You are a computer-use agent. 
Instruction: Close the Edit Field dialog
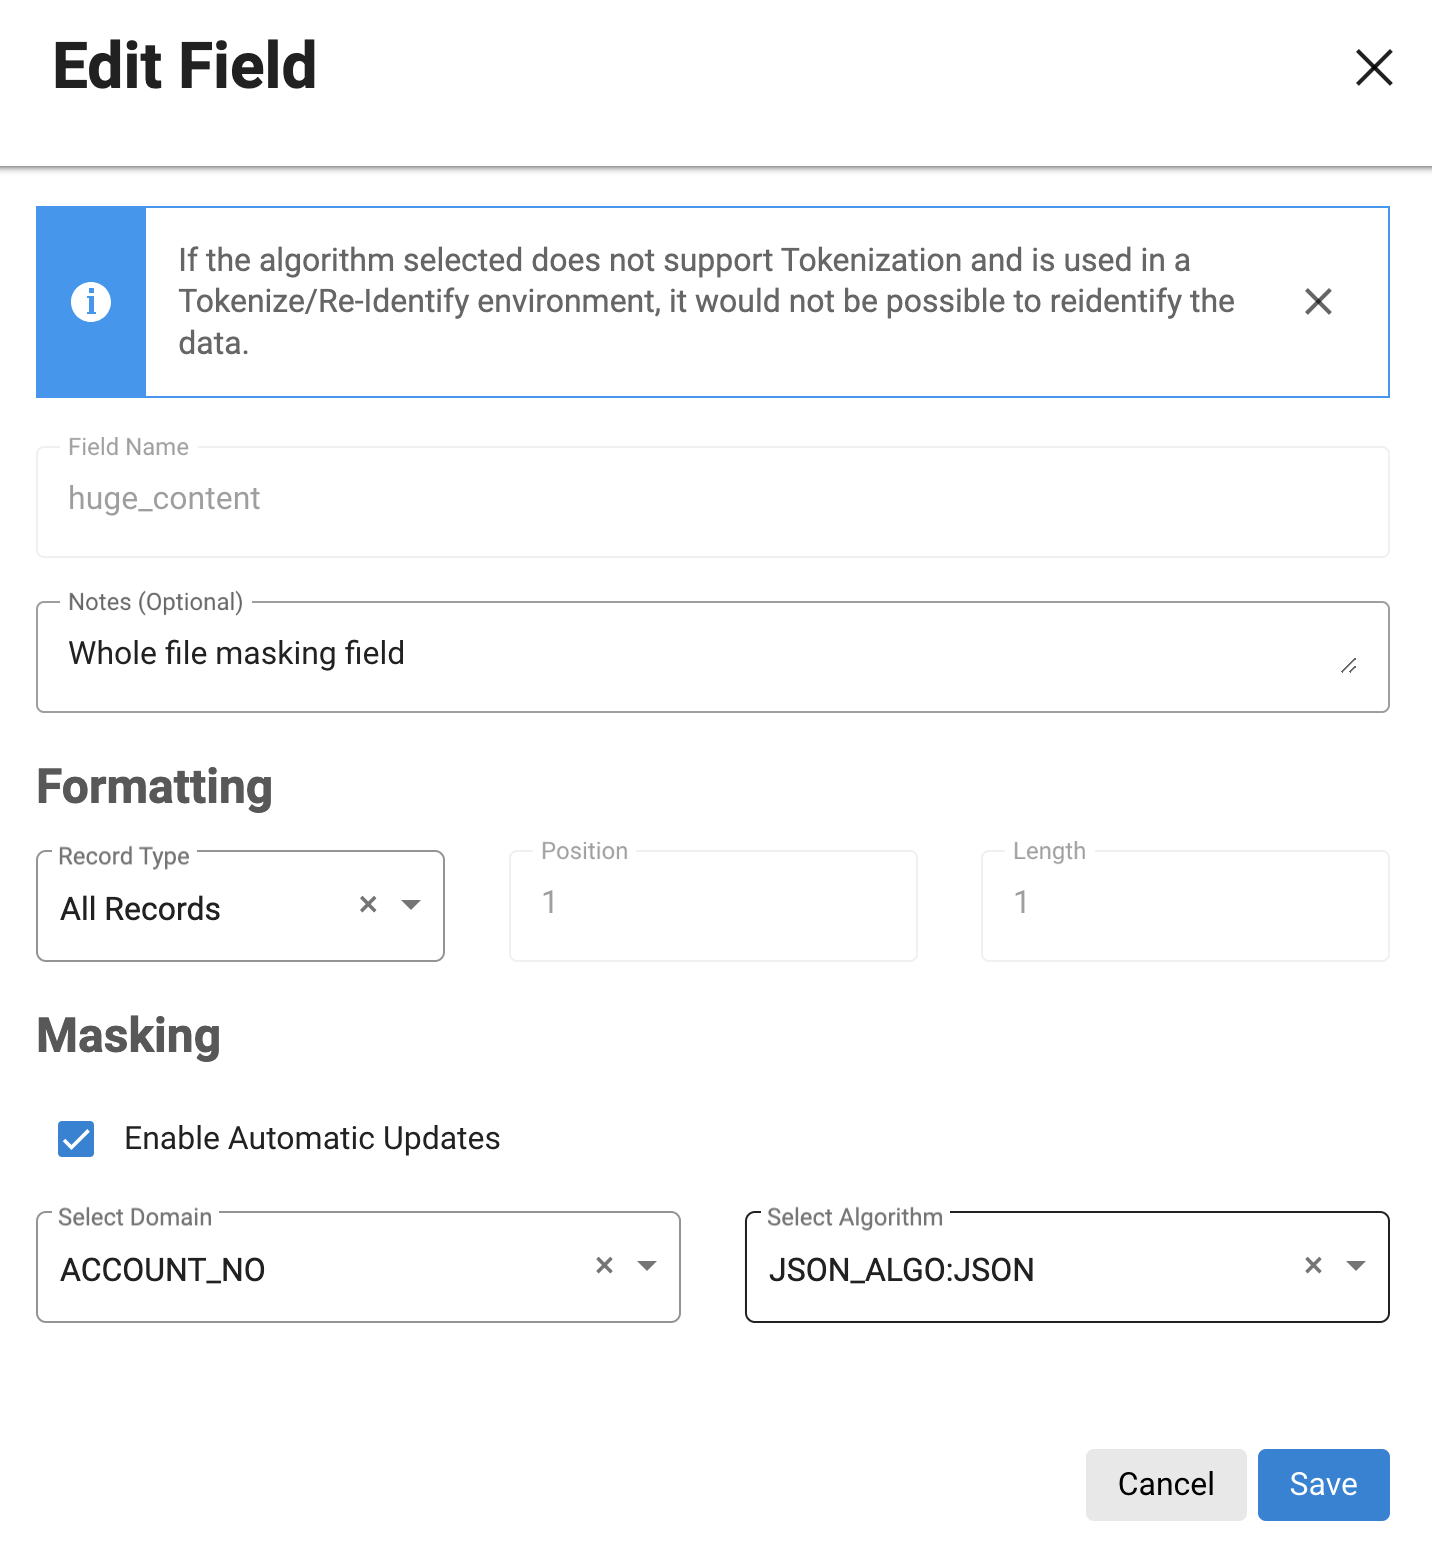(1374, 68)
